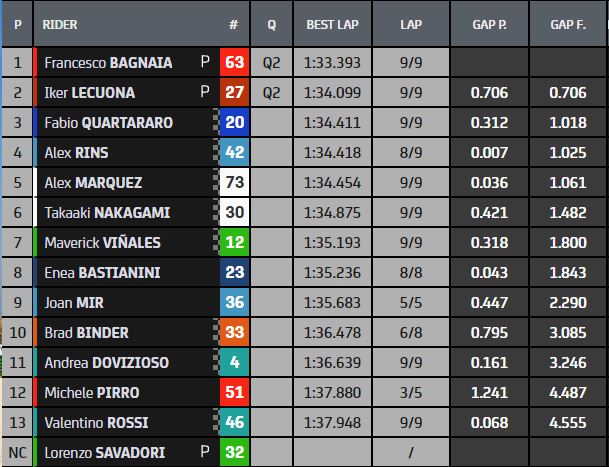This screenshot has width=609, height=467.
Task: Open Takaaki NAKAGAMI's rider row
Action: point(107,212)
